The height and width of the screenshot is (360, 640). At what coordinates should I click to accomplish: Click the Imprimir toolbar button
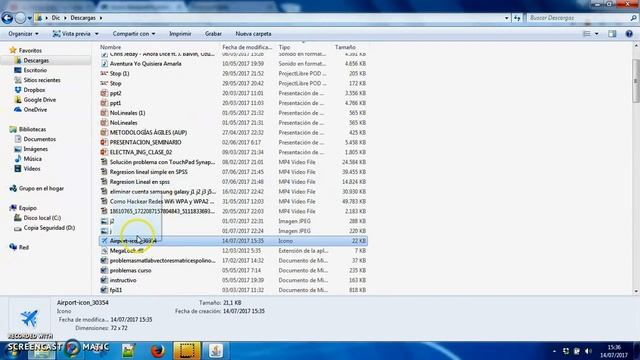tap(180, 34)
